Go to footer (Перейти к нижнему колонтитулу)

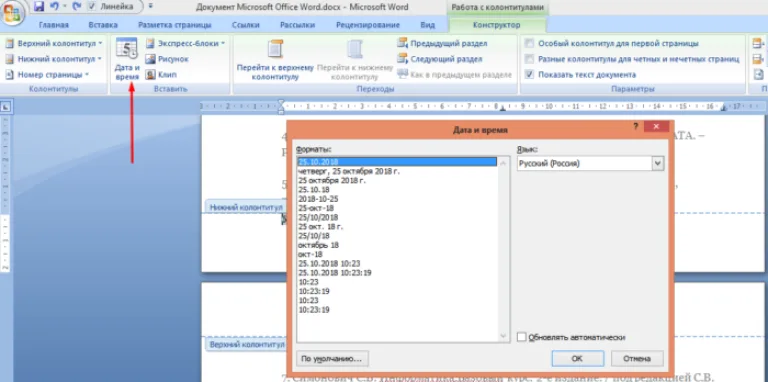[355, 59]
